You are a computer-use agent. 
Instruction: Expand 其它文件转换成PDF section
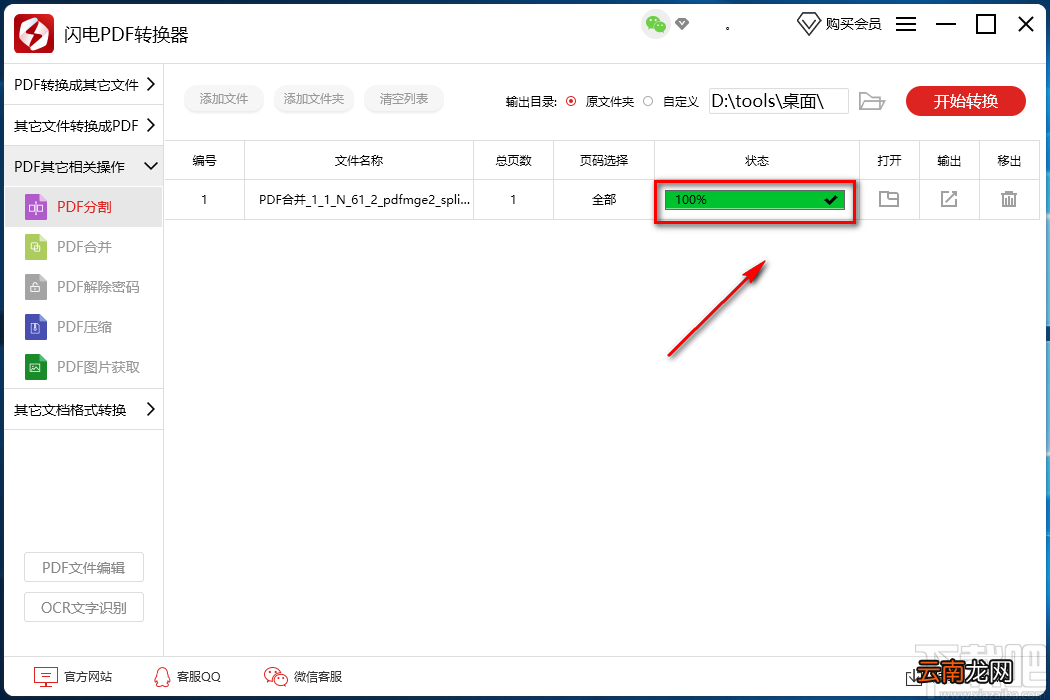click(x=84, y=125)
